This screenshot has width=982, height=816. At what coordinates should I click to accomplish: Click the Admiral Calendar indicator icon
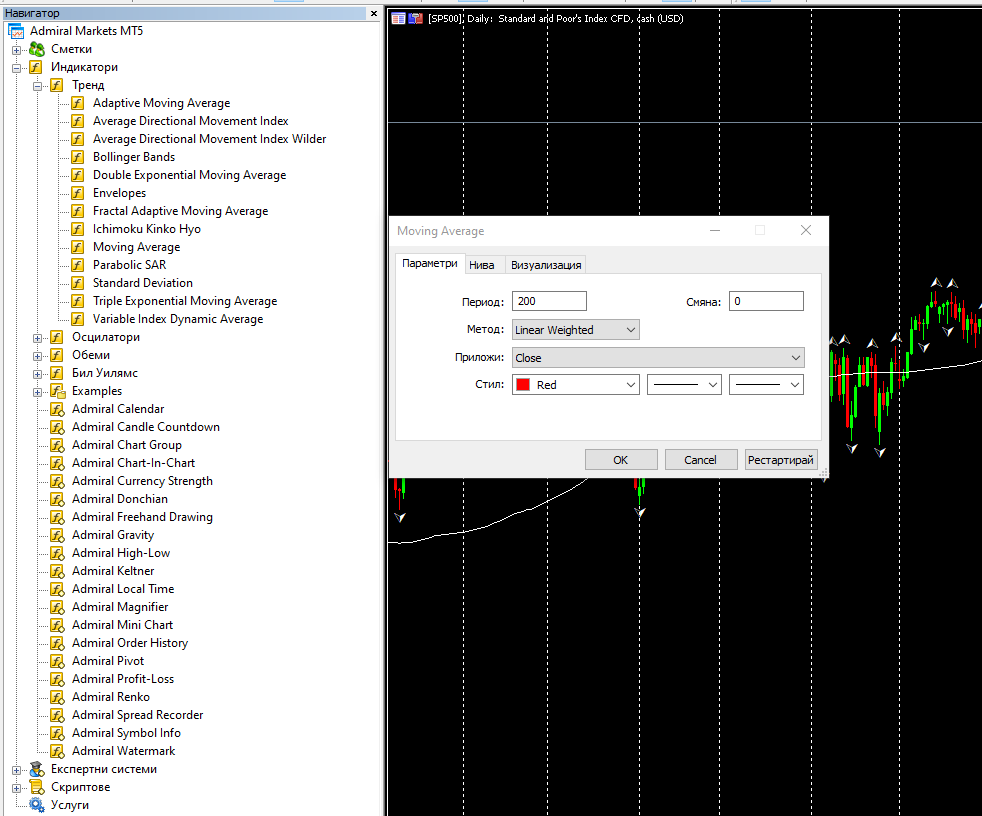coord(57,409)
